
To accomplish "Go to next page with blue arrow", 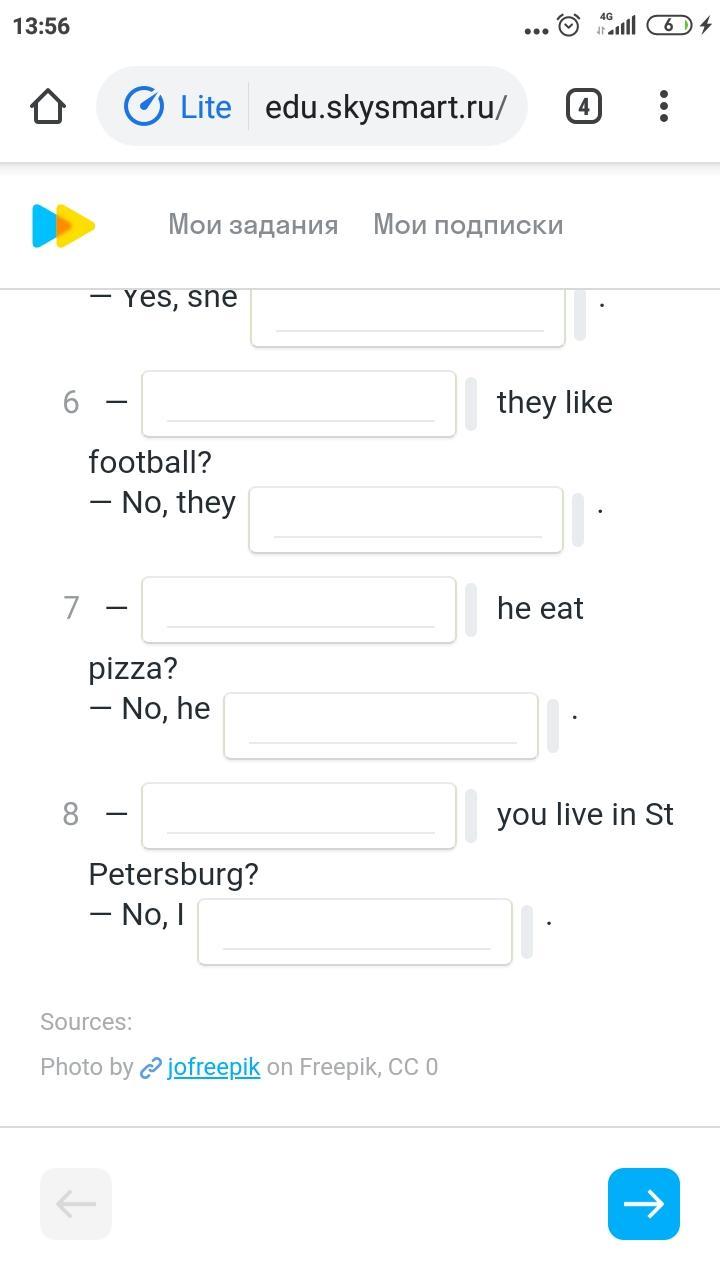I will (x=643, y=1203).
